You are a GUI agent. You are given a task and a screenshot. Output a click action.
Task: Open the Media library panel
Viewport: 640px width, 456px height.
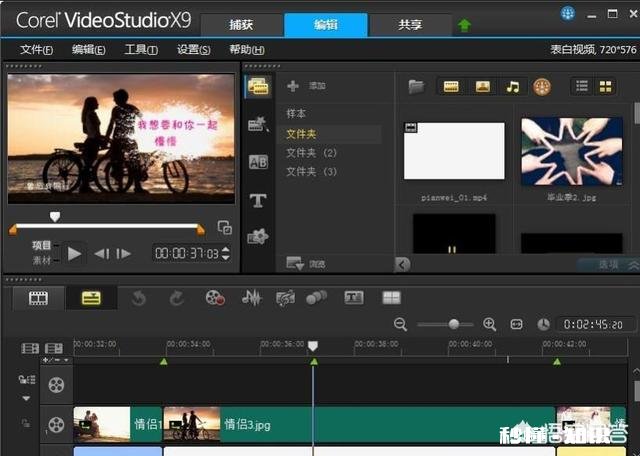click(x=258, y=87)
